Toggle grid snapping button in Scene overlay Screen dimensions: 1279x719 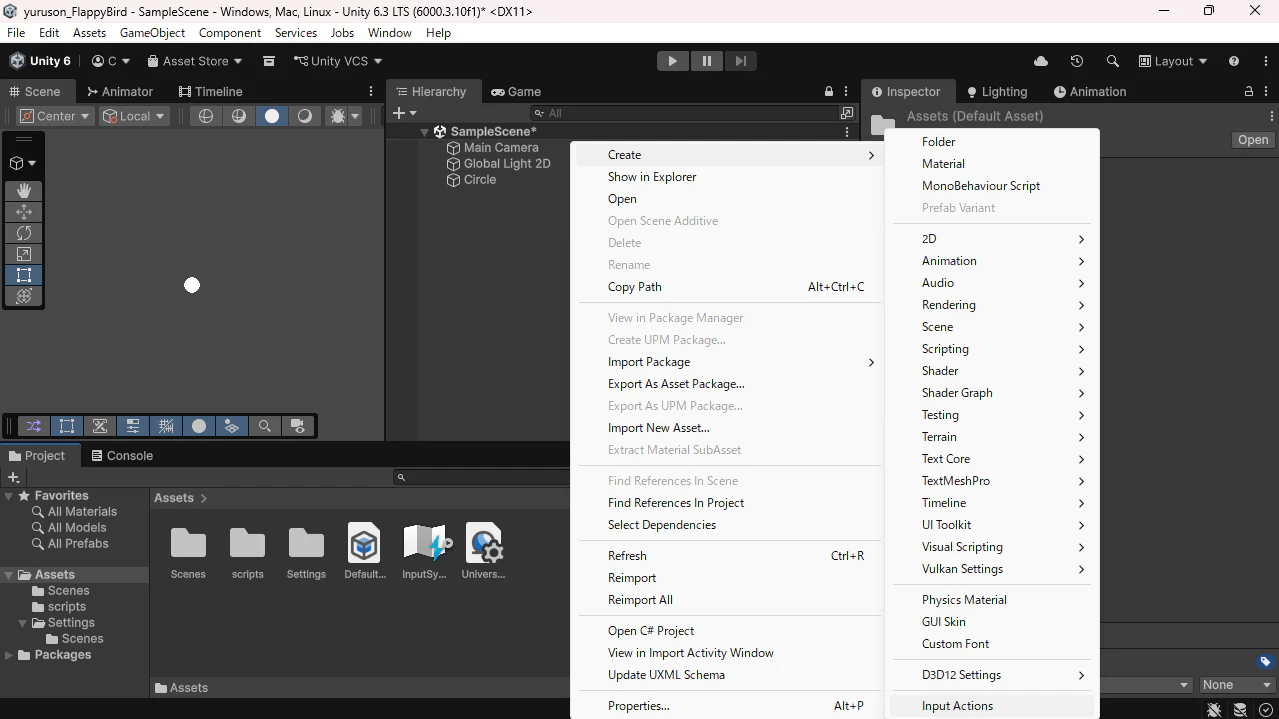click(x=166, y=426)
